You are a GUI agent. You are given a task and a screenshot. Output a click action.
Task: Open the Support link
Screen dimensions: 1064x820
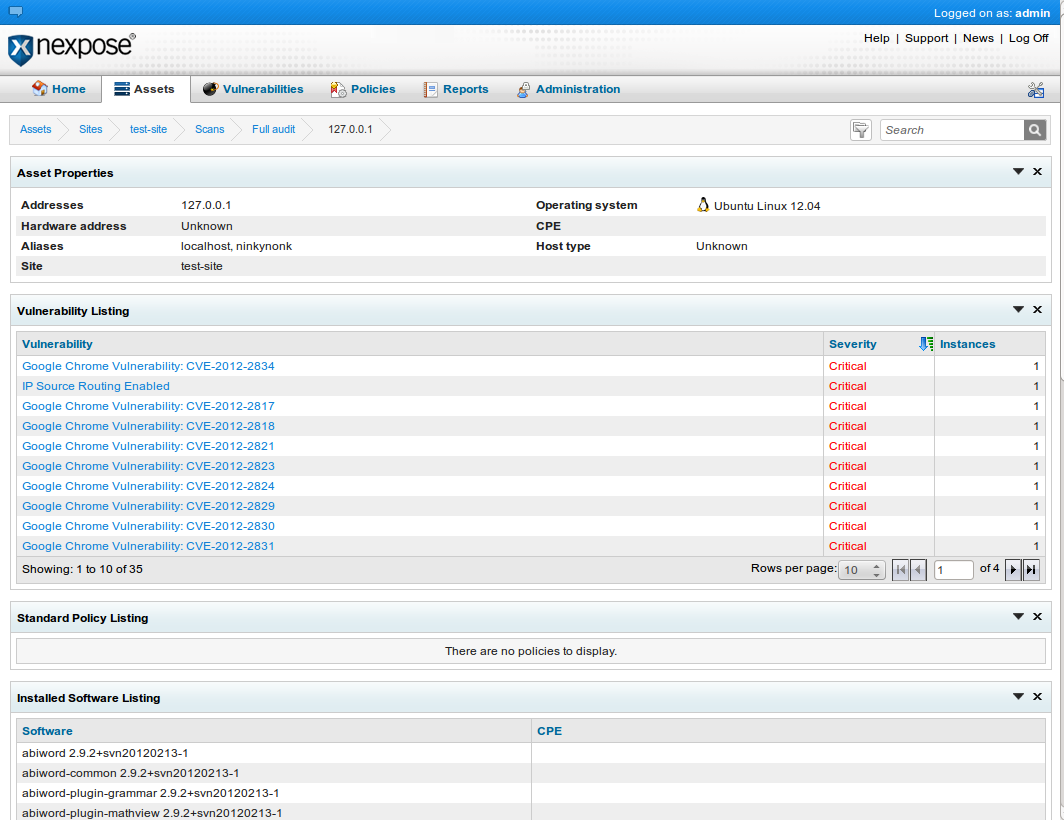pyautogui.click(x=926, y=38)
